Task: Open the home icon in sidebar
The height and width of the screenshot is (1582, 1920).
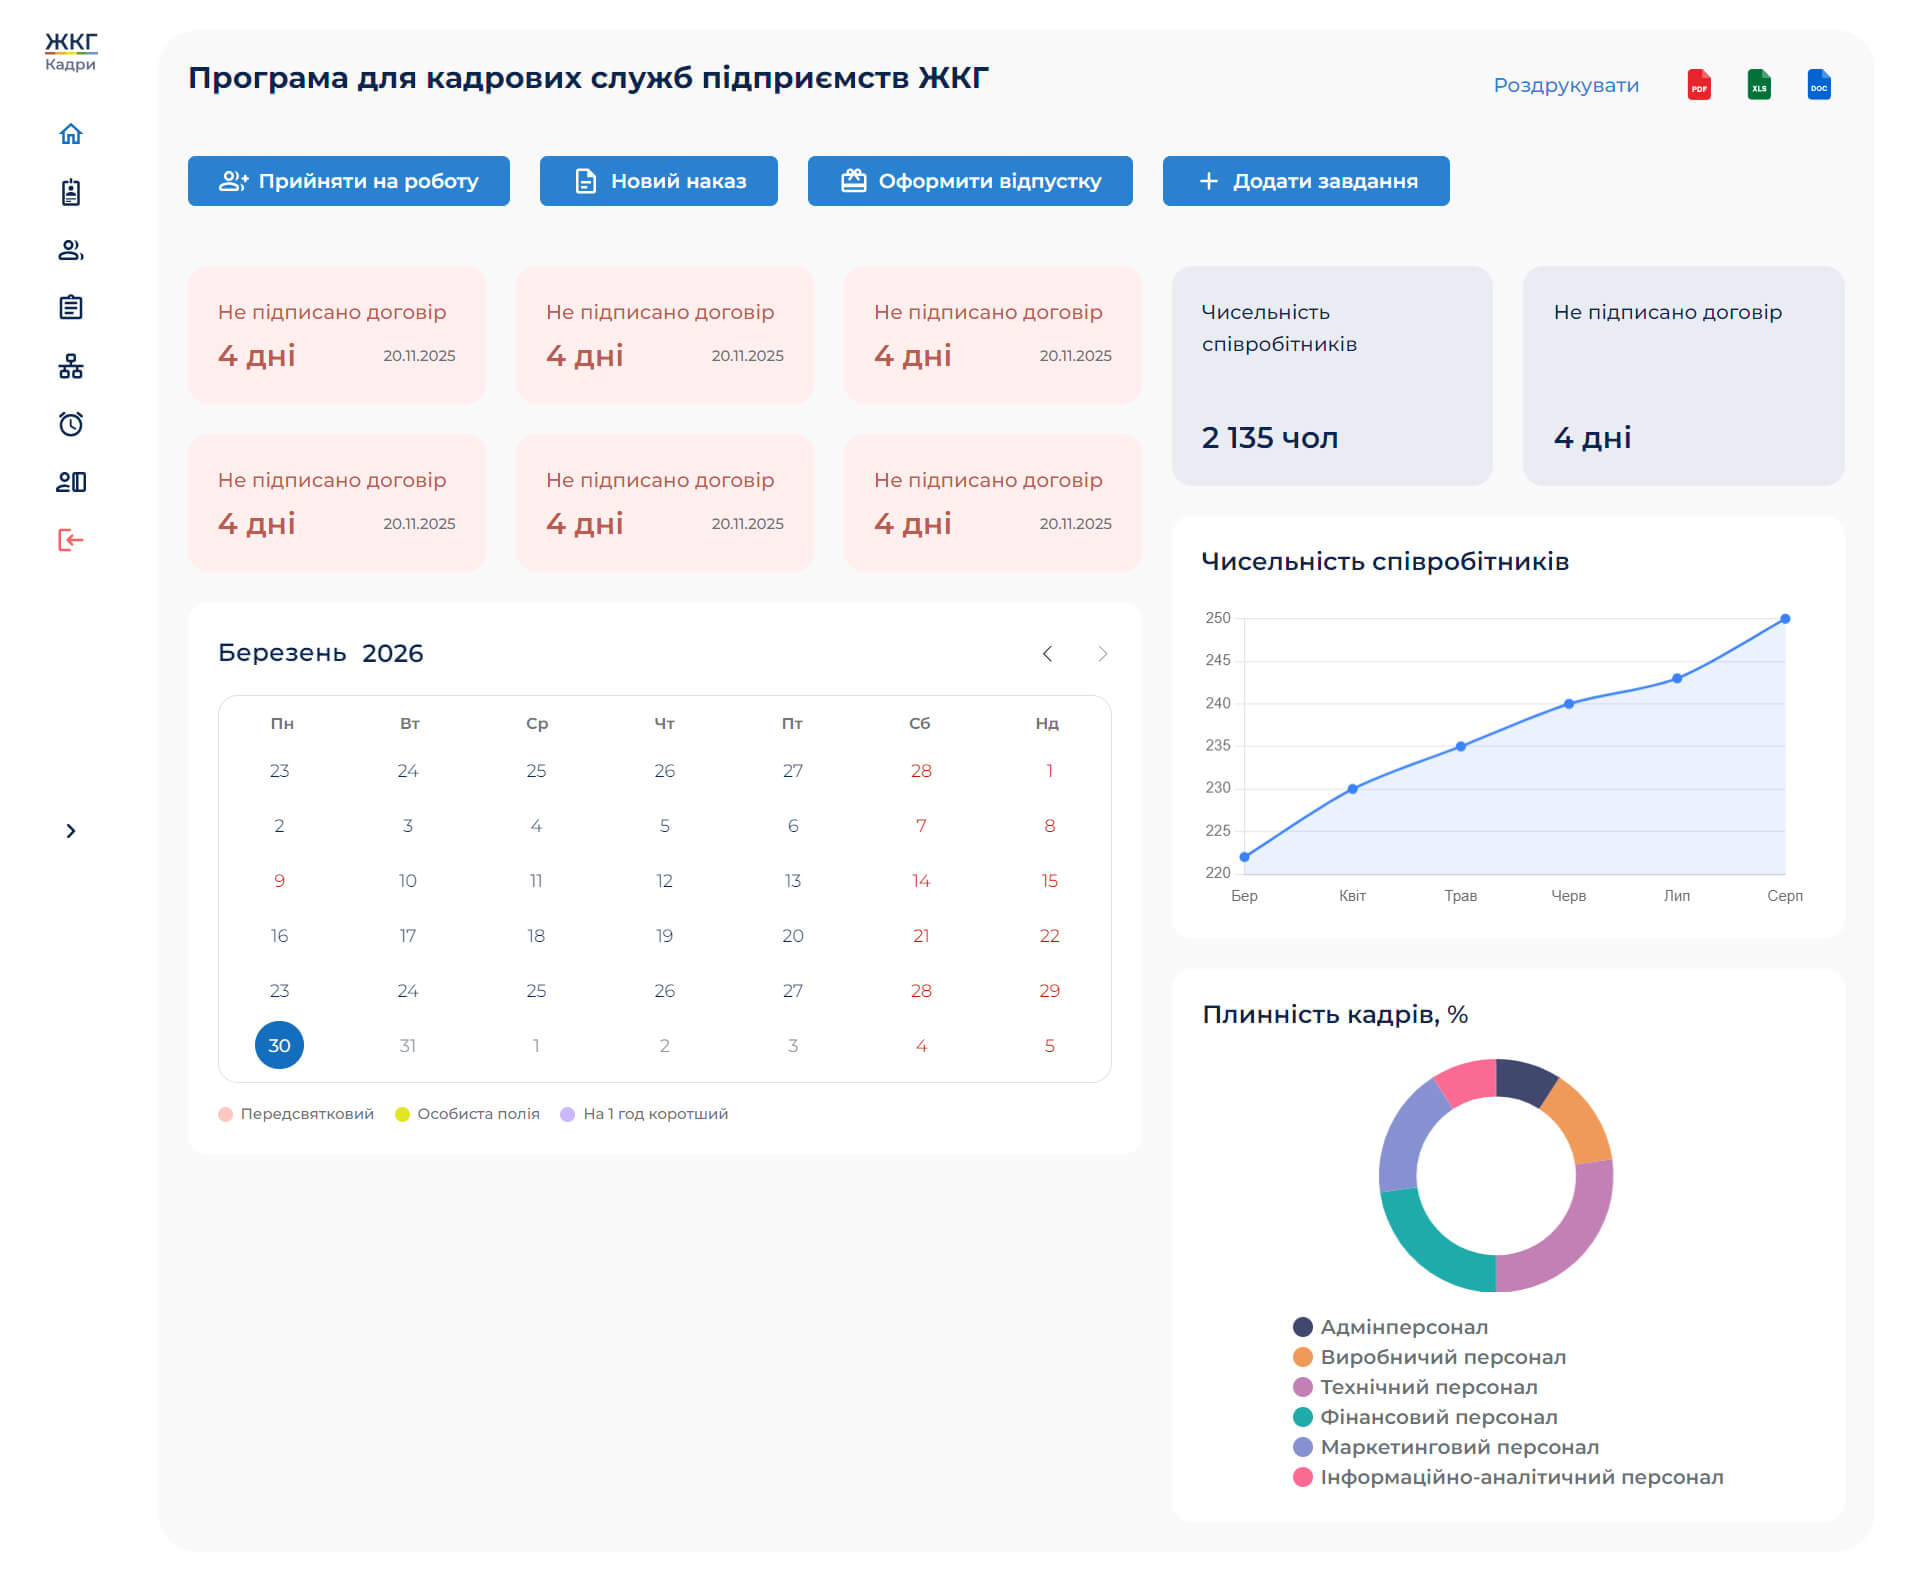Action: (x=70, y=134)
